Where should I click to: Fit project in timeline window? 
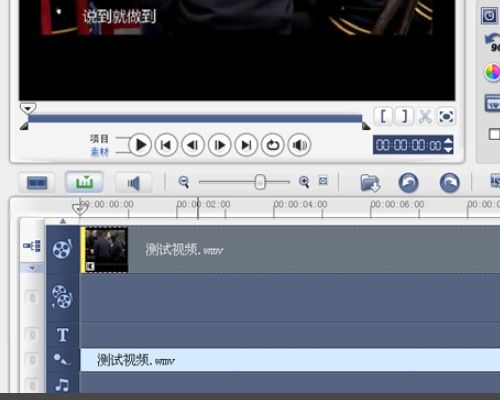(323, 181)
